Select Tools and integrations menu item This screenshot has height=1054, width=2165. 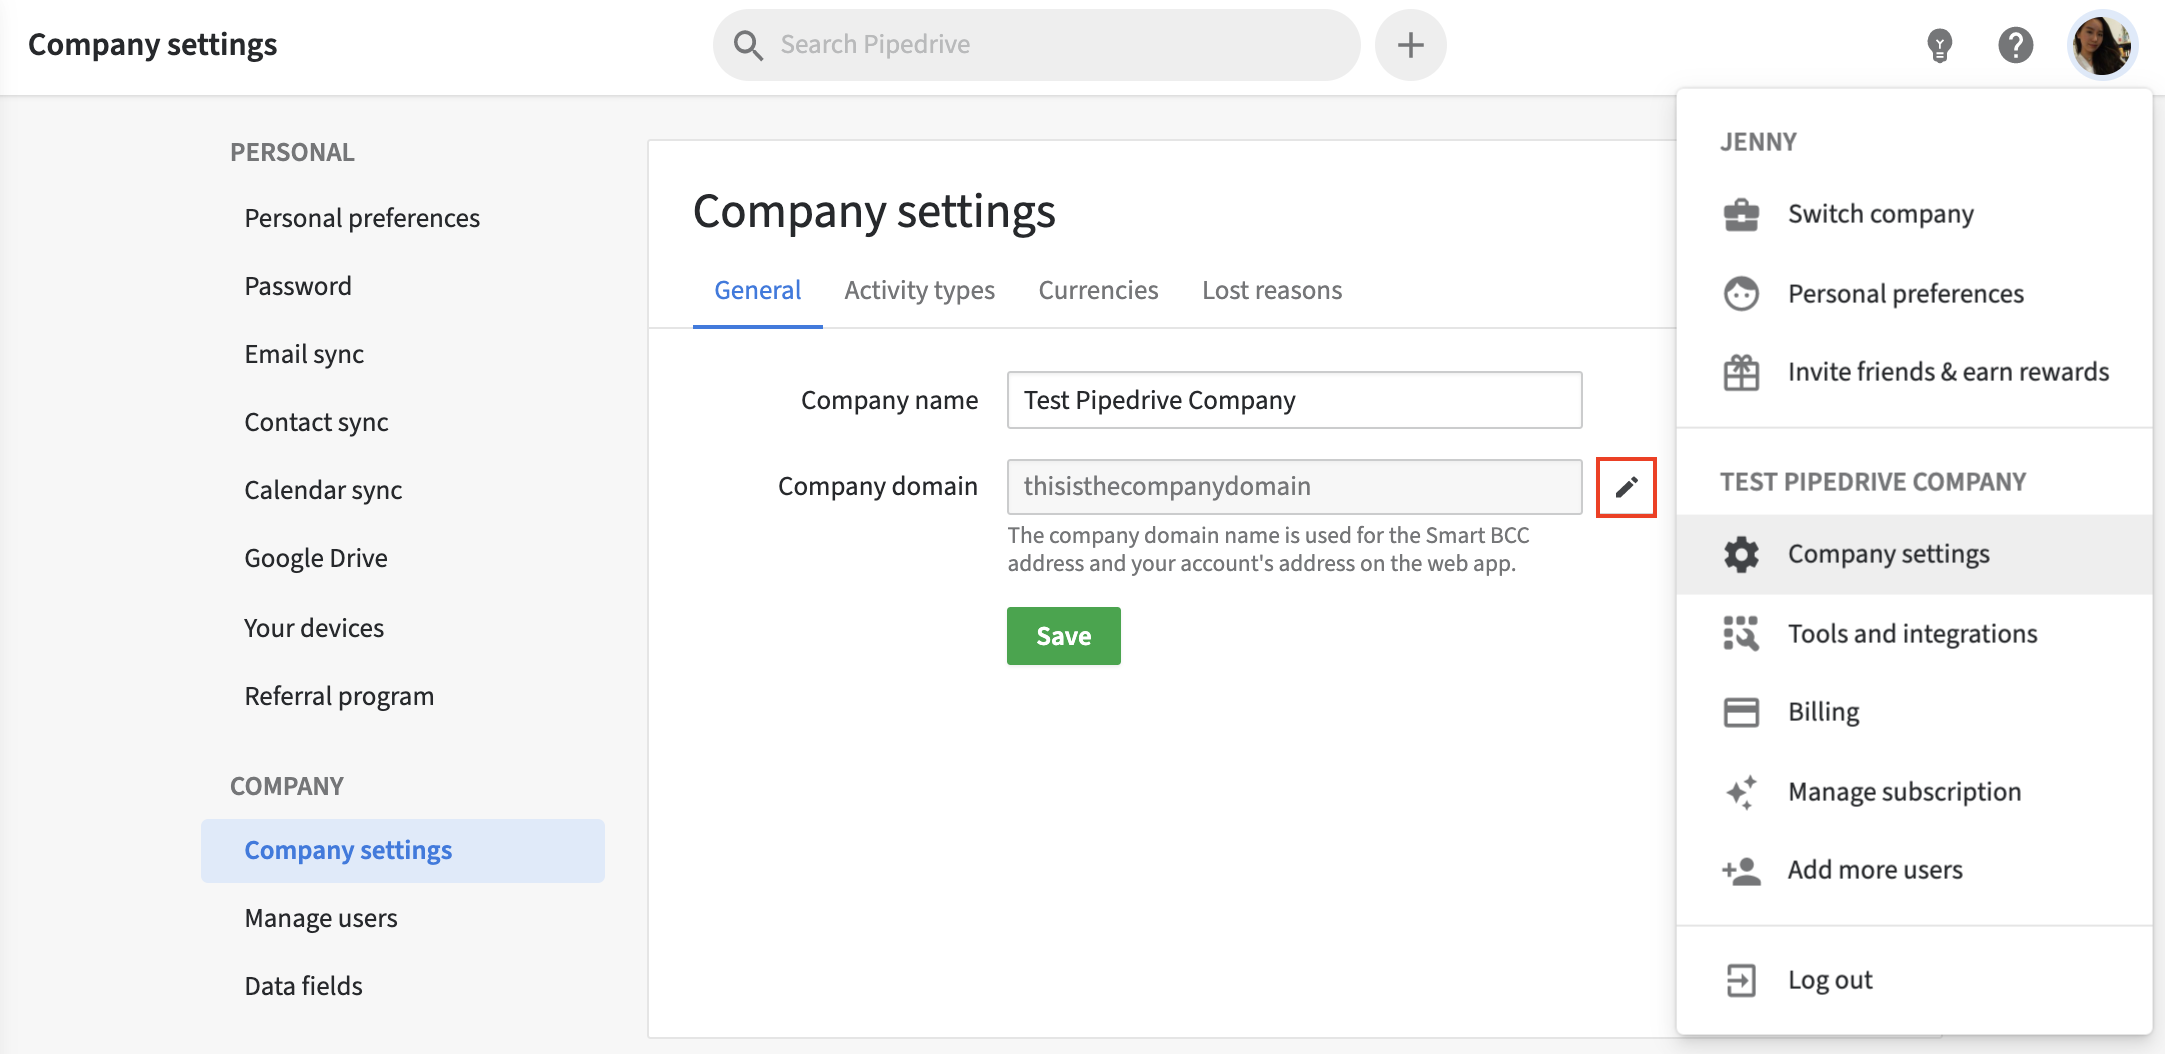click(1911, 634)
